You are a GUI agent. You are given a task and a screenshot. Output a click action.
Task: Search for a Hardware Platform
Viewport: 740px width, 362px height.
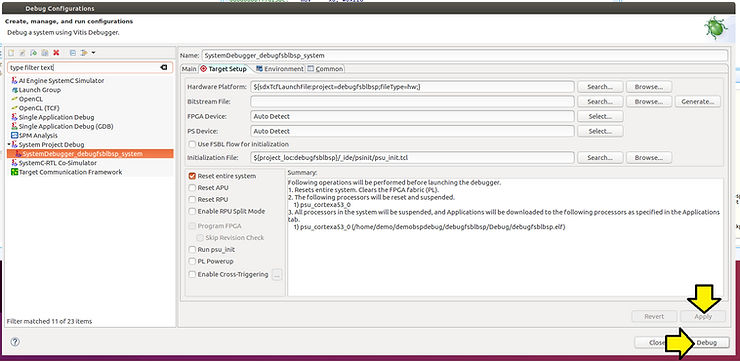600,87
